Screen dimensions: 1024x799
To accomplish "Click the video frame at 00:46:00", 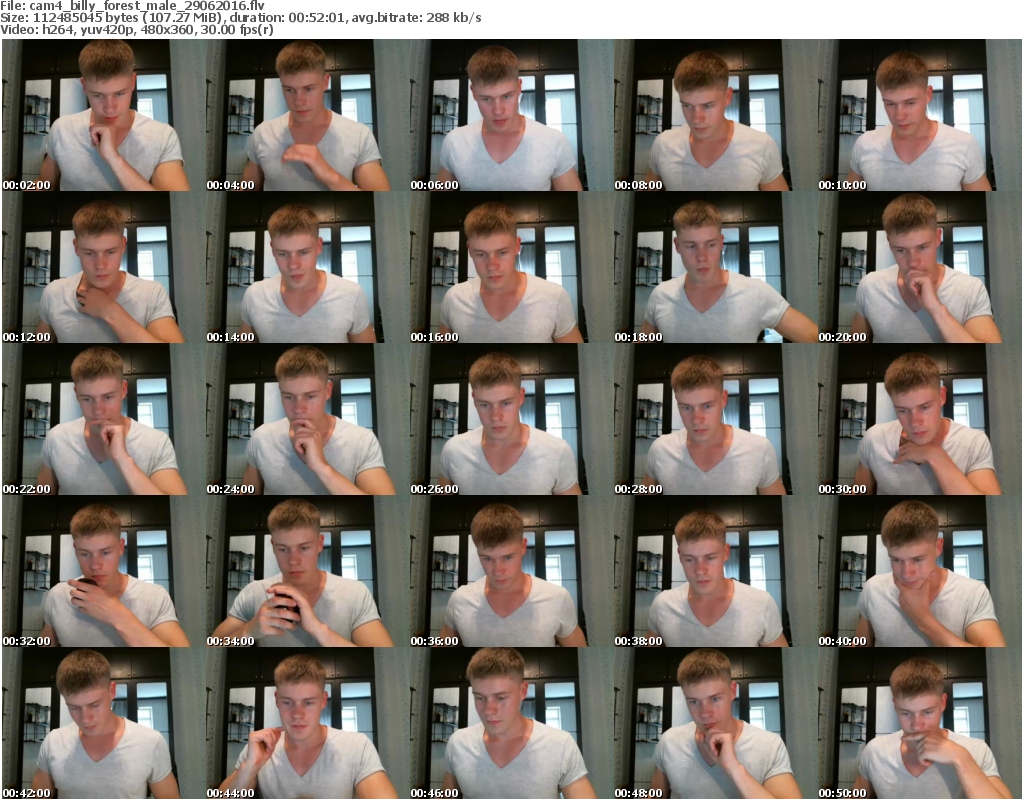I will (511, 723).
